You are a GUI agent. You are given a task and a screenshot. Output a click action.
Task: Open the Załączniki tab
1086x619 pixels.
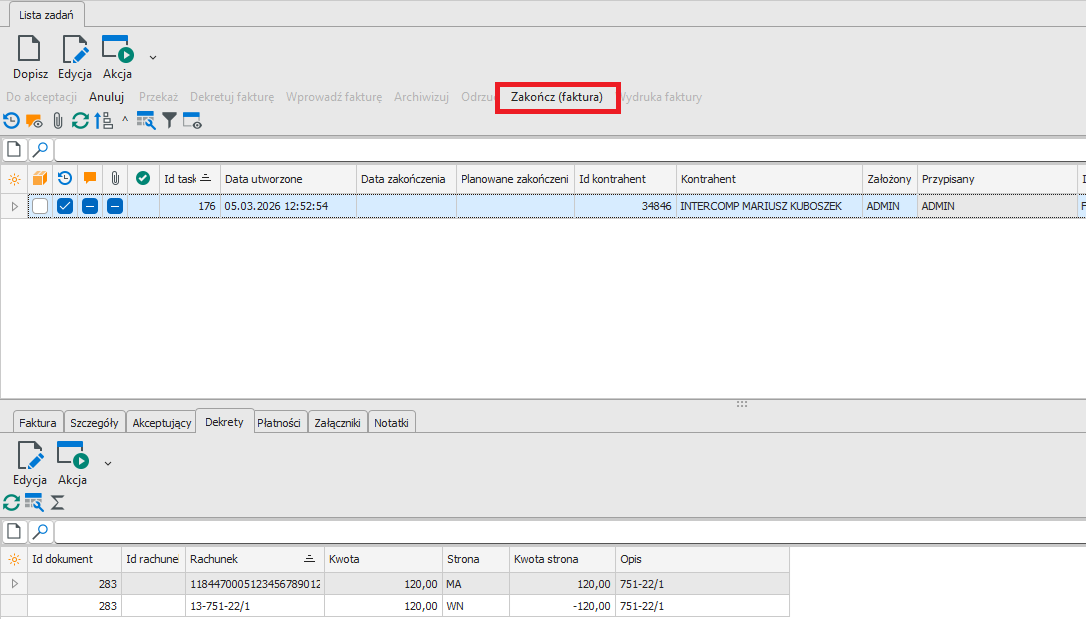(x=337, y=423)
